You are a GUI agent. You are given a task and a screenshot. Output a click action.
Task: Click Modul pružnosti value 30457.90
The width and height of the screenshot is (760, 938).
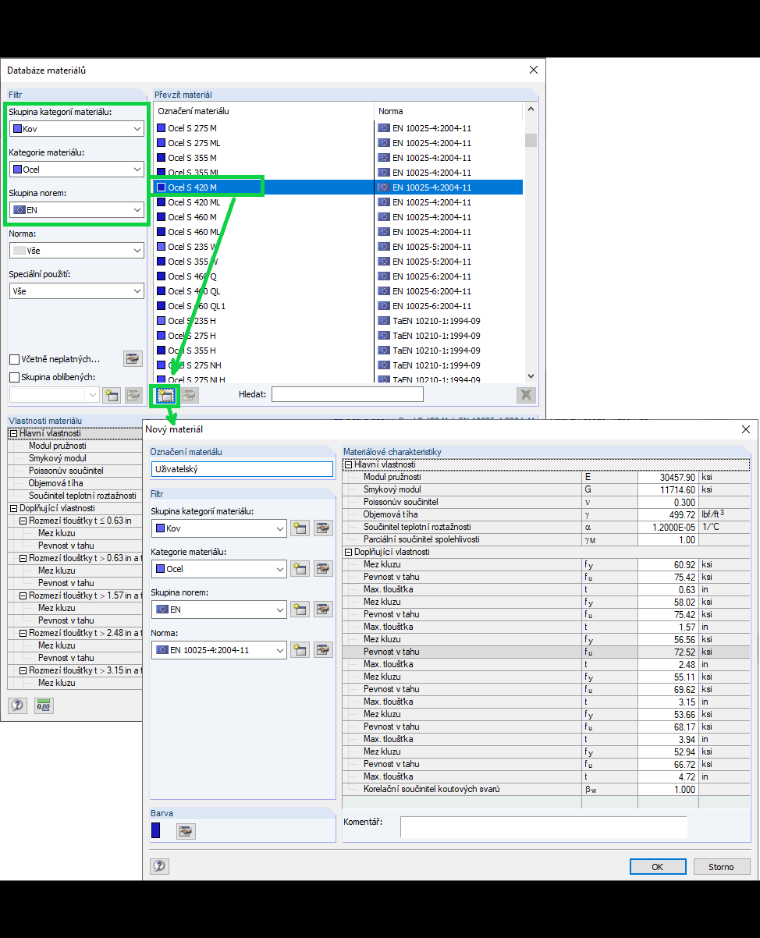point(668,477)
